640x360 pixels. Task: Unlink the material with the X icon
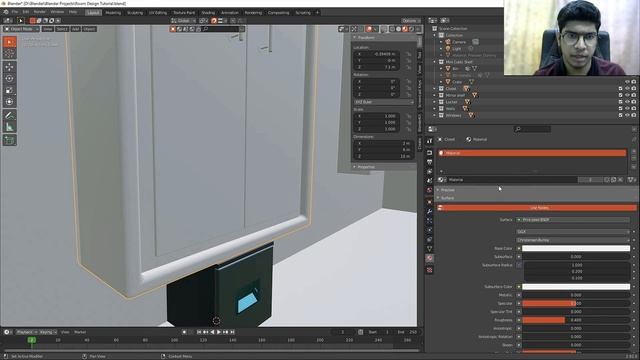[620, 180]
